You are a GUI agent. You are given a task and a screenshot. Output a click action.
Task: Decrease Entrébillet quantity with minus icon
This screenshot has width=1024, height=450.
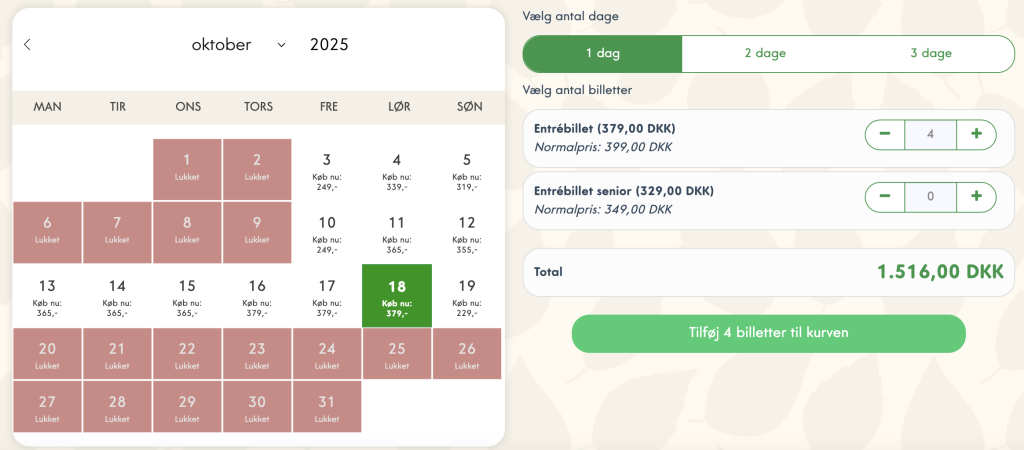coord(885,135)
